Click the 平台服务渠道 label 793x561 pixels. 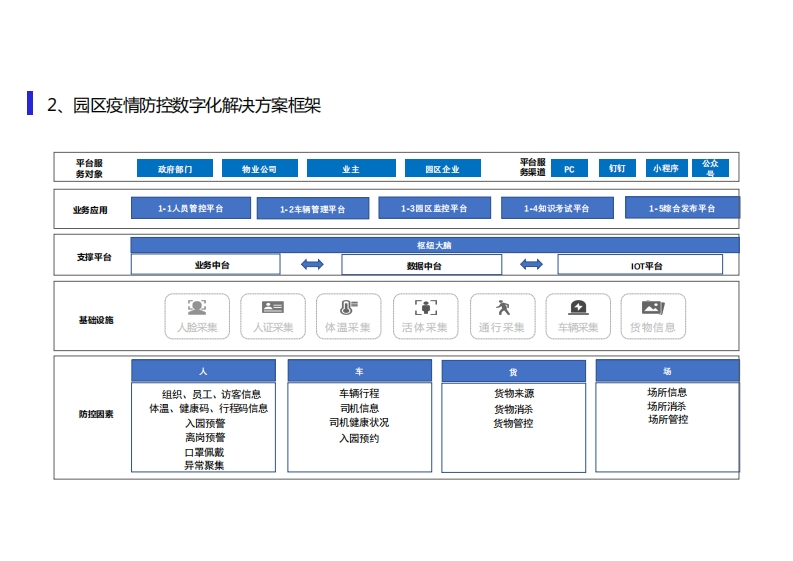pos(533,167)
